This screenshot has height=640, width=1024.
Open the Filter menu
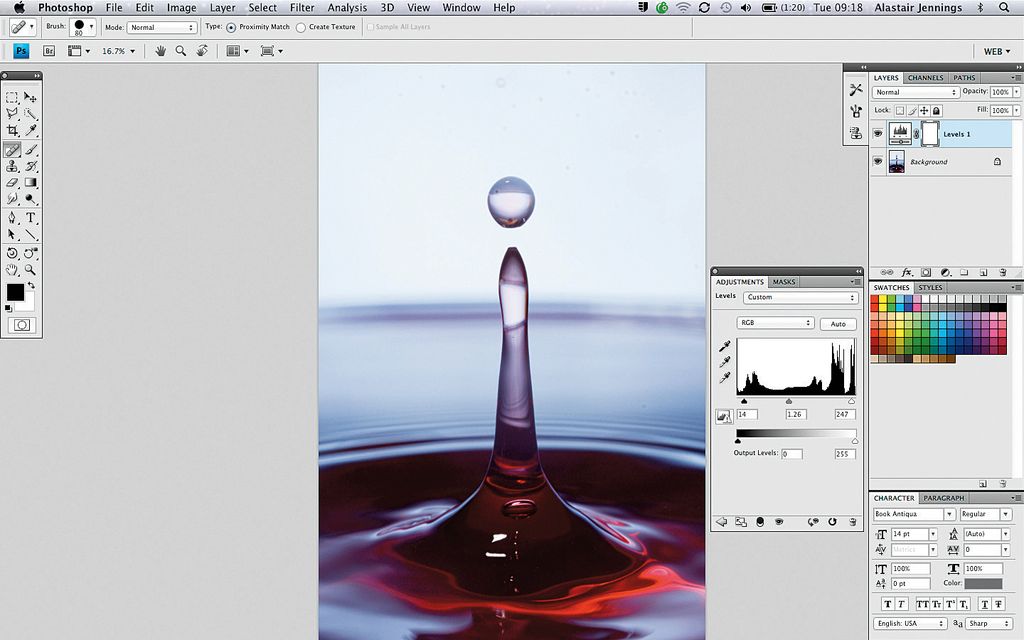(301, 7)
